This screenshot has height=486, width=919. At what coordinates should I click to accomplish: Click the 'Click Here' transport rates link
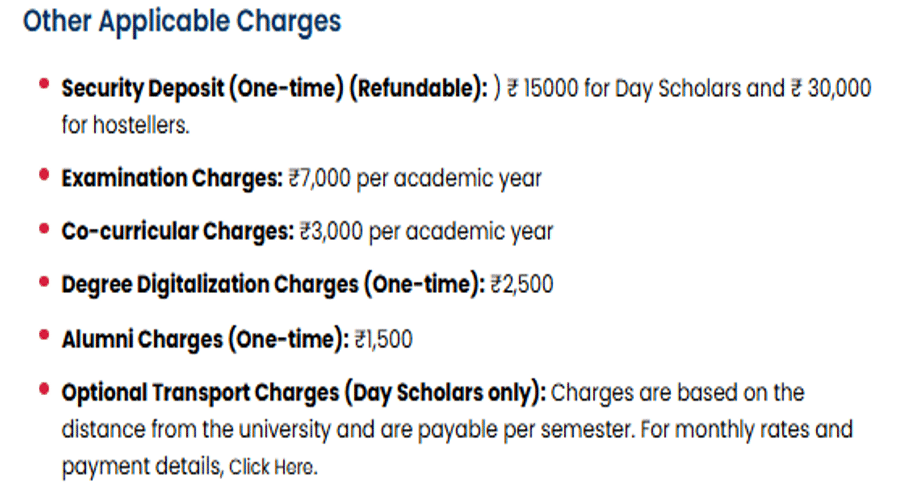tap(272, 467)
